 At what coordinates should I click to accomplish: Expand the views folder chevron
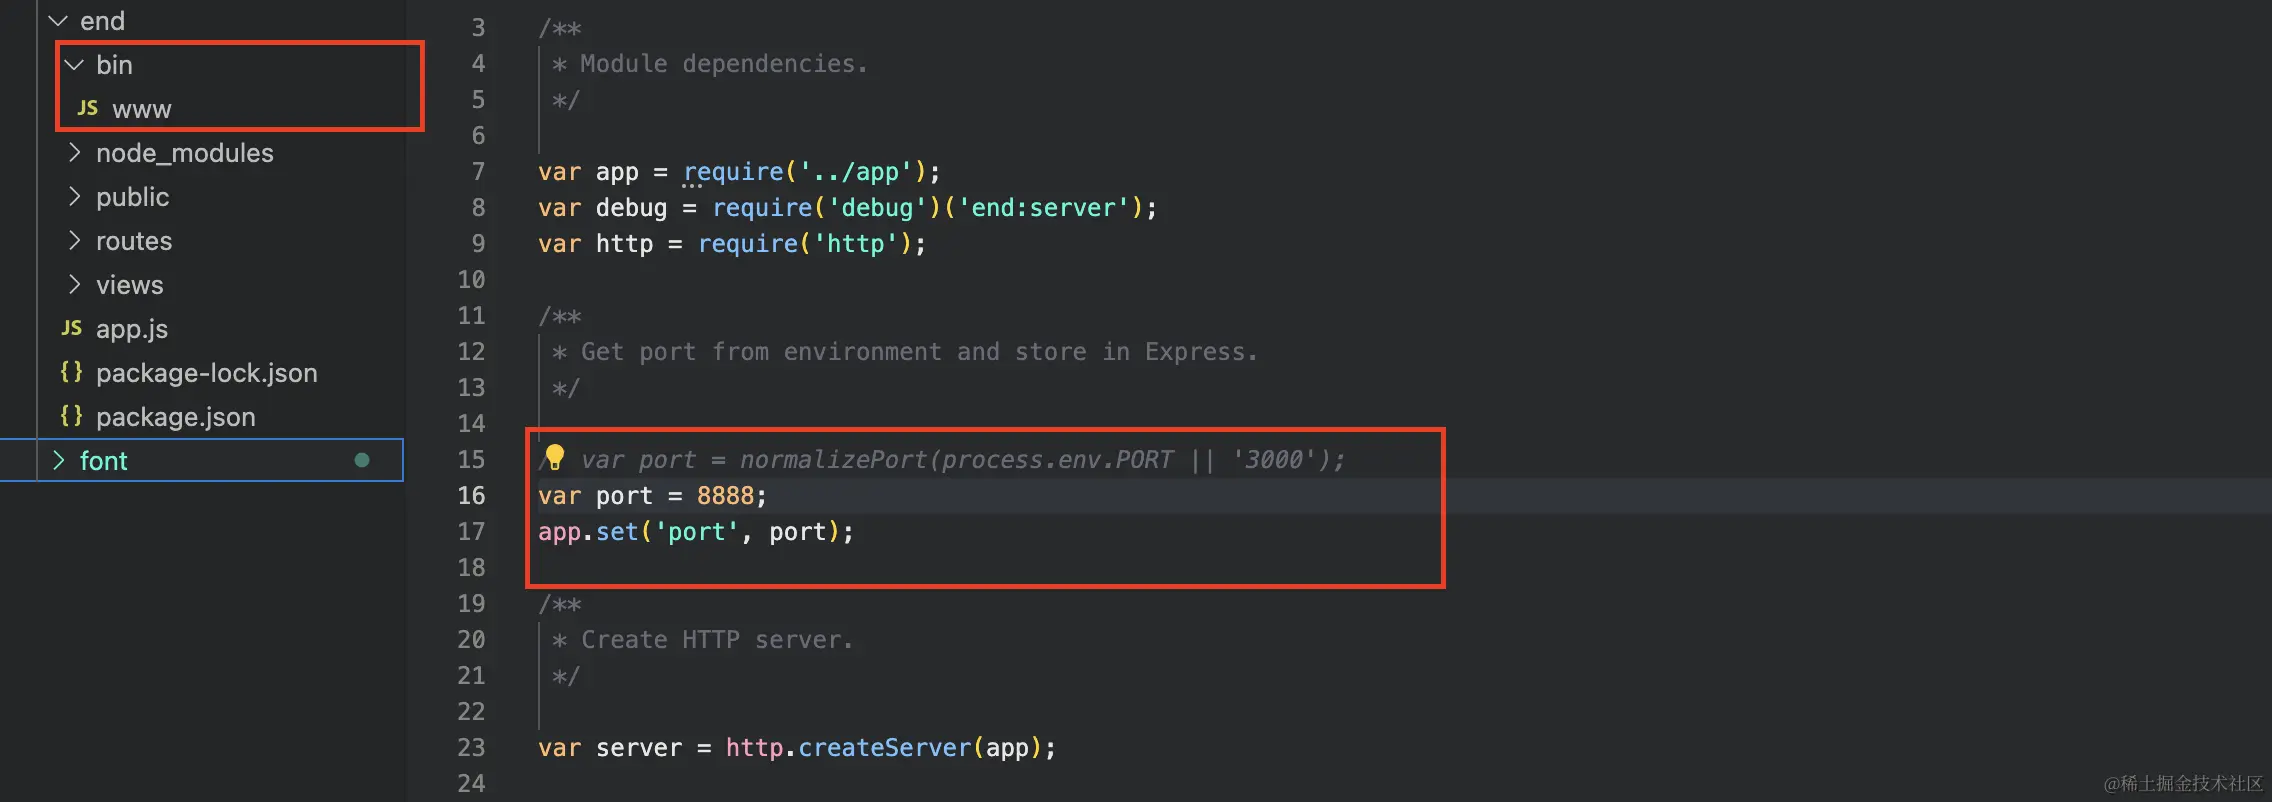(74, 285)
